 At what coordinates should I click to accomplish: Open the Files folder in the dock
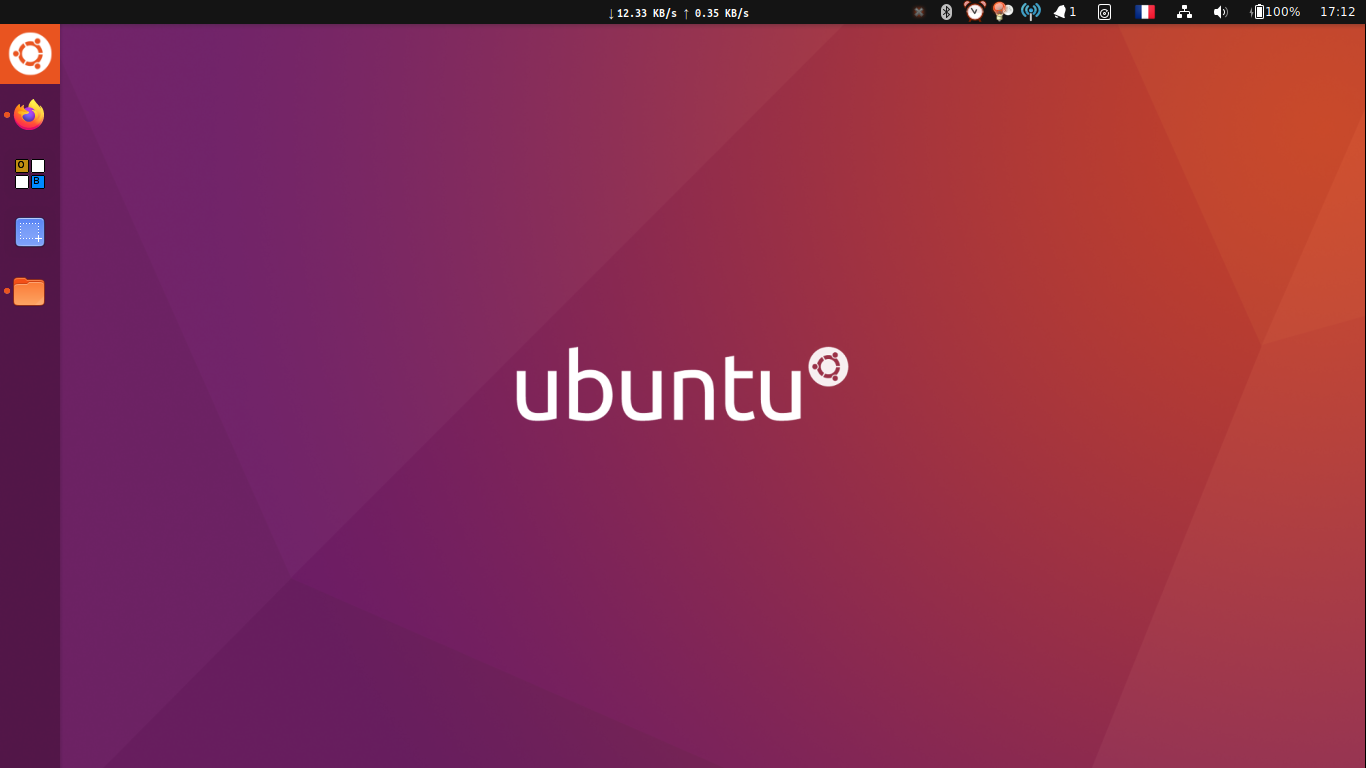[x=29, y=291]
